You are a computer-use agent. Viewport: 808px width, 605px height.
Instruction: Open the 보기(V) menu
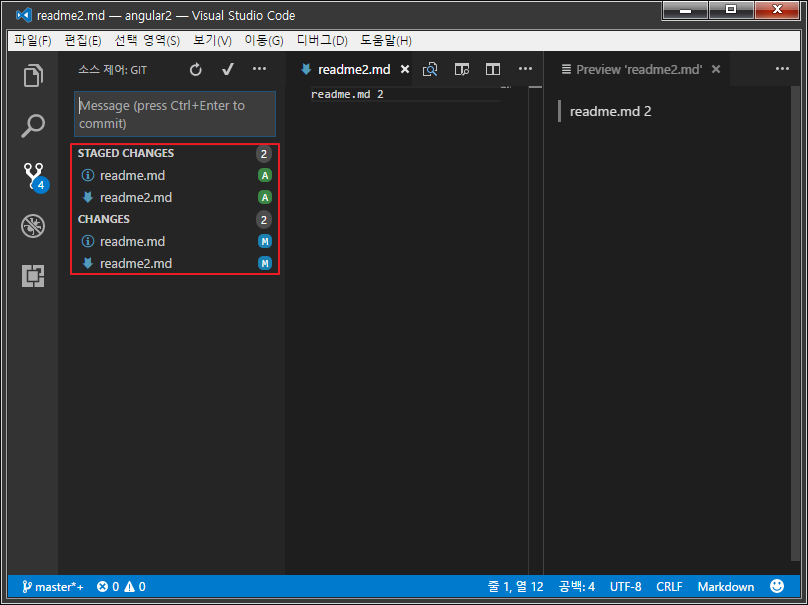(x=212, y=41)
